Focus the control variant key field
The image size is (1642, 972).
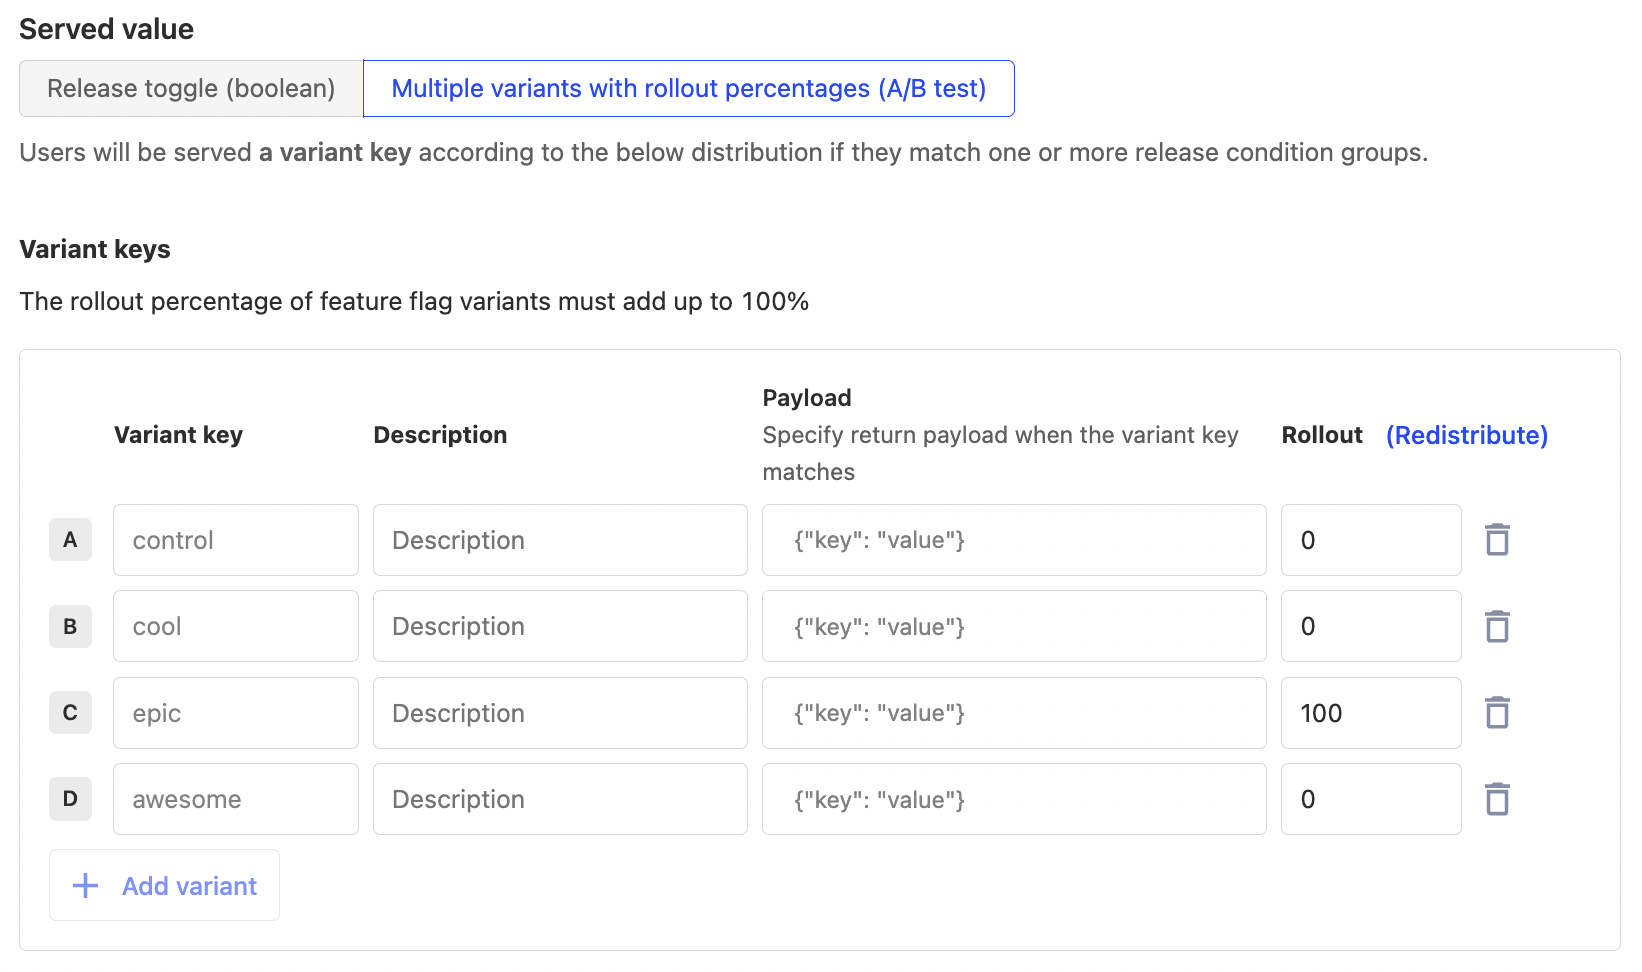click(x=235, y=540)
